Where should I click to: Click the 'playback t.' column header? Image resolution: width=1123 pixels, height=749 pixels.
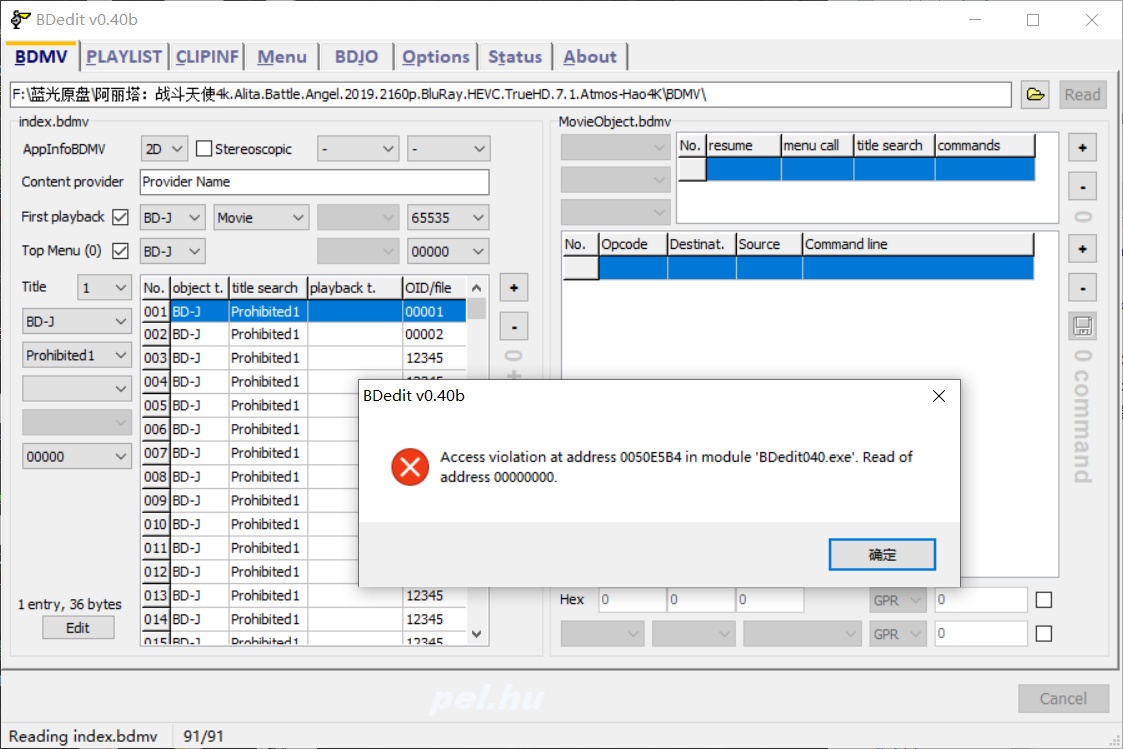tap(355, 288)
